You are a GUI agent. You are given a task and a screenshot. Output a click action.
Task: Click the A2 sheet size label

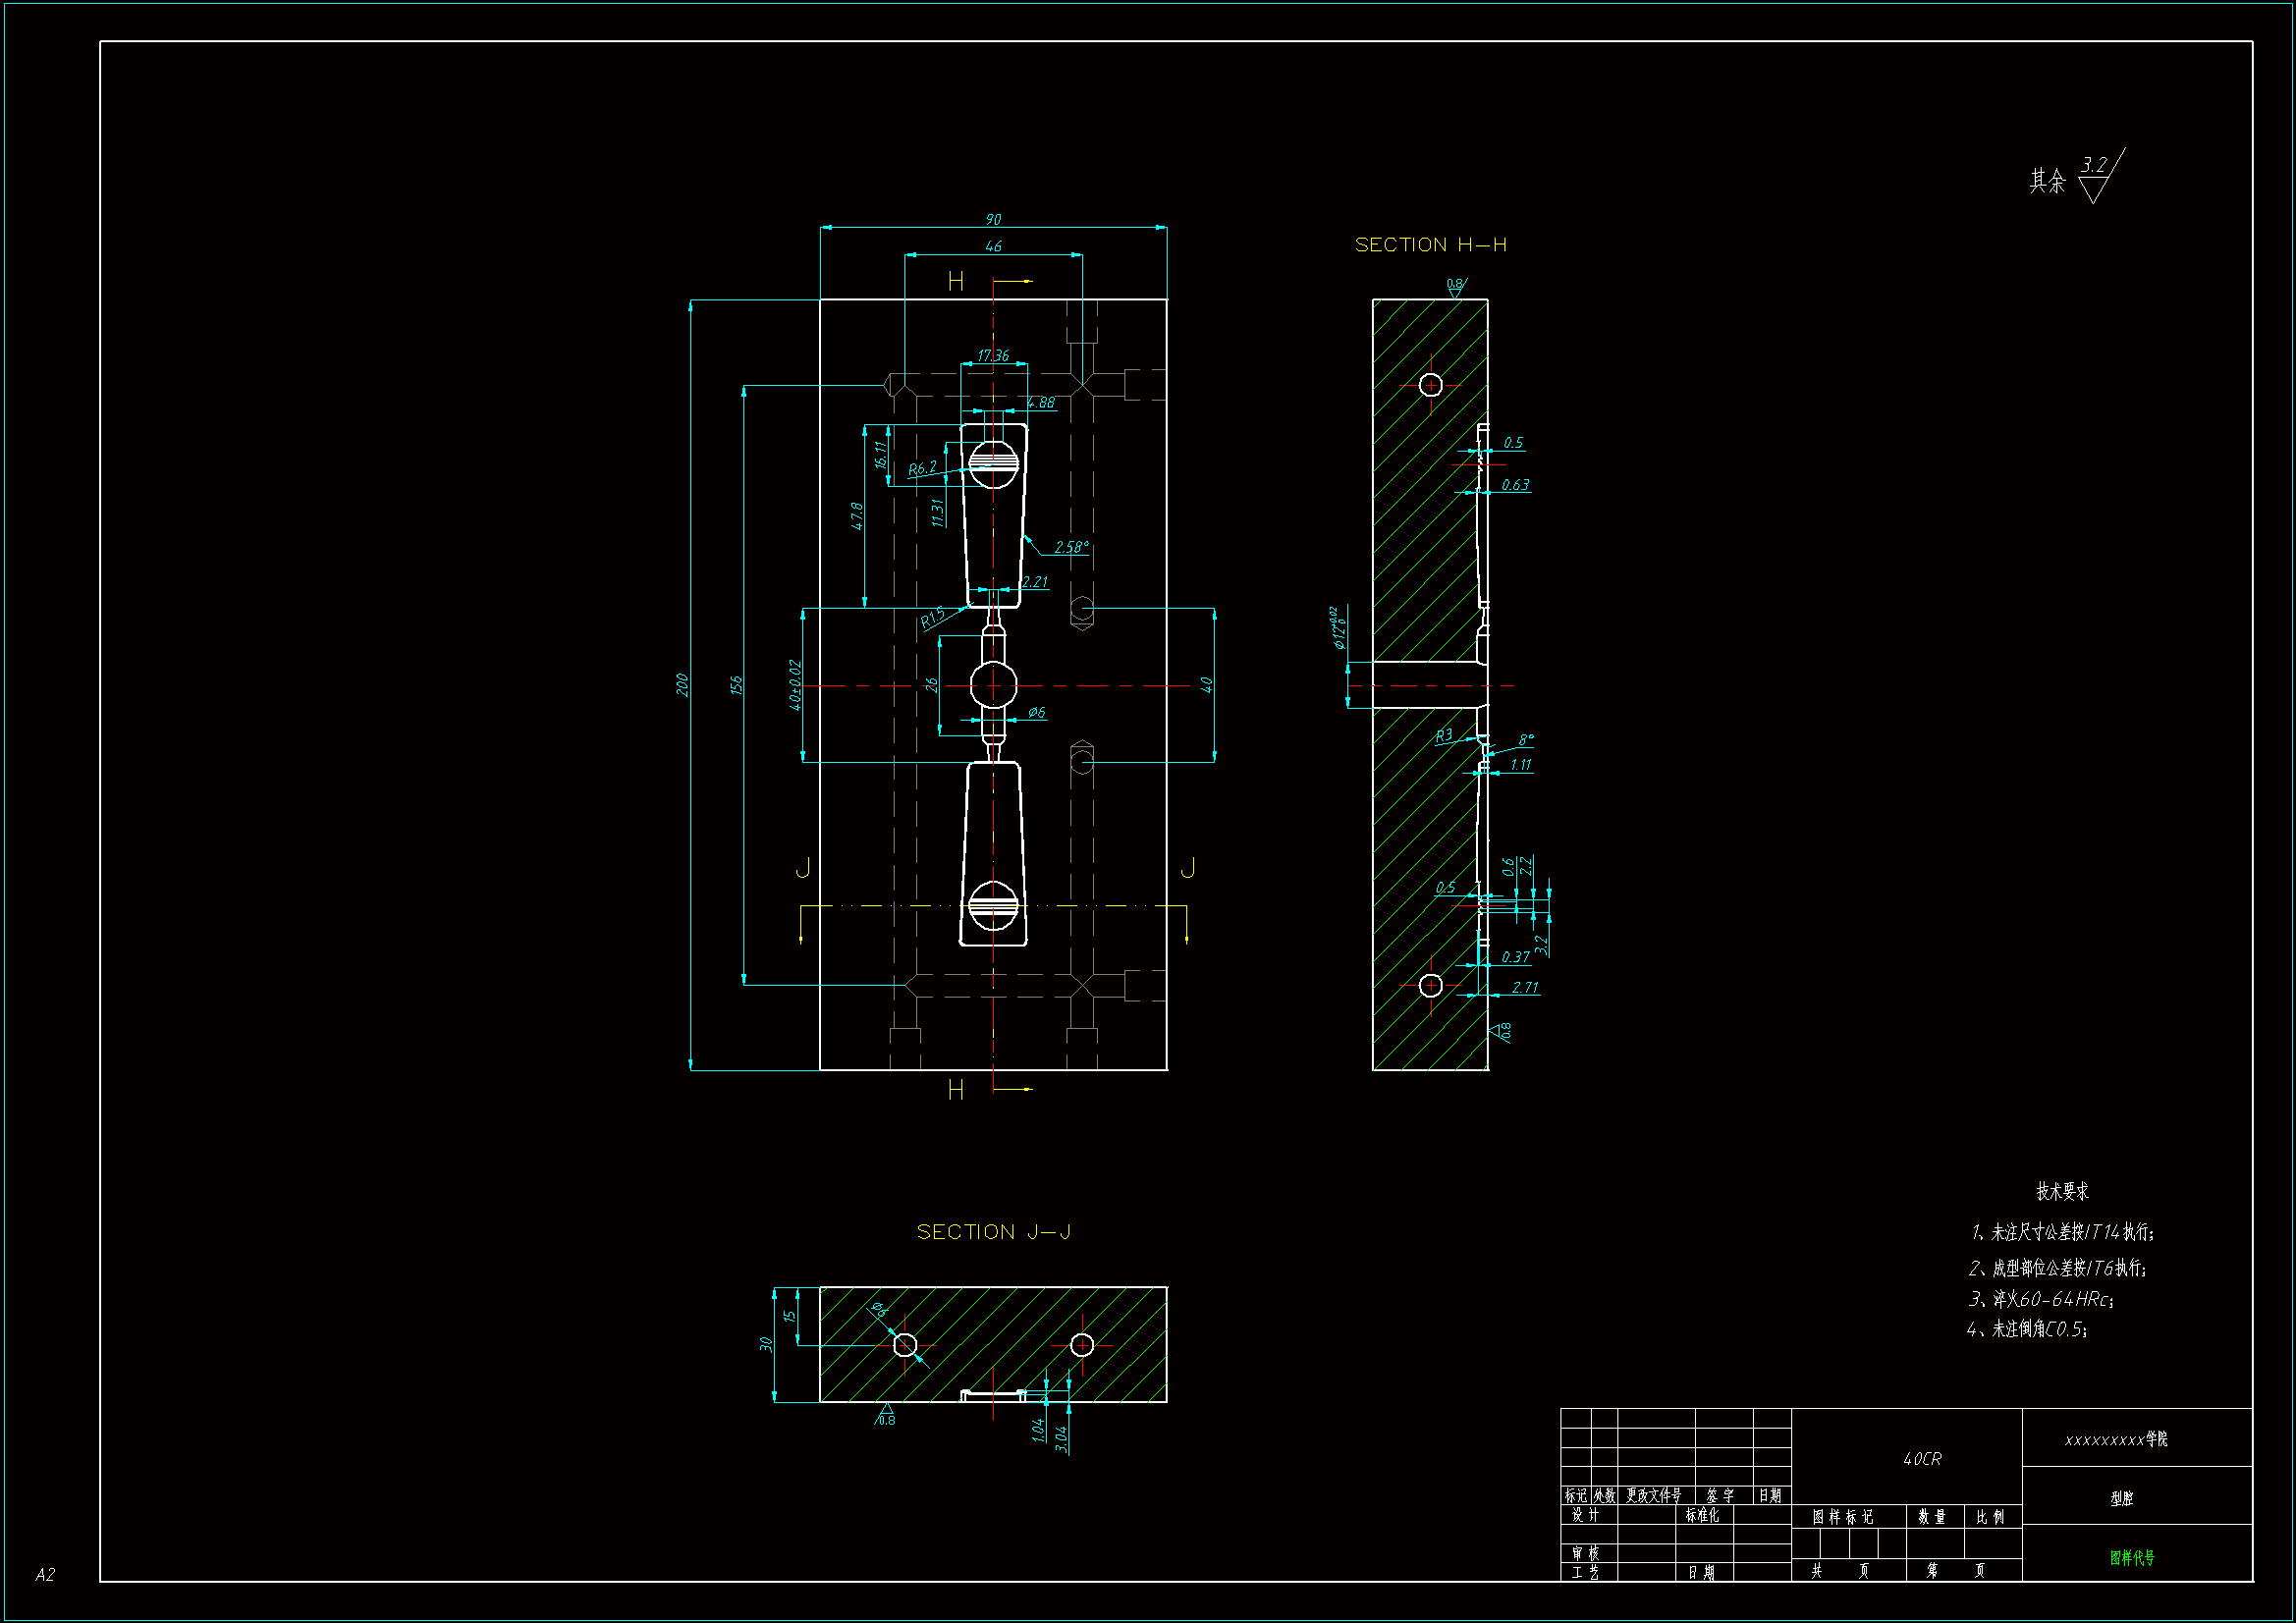(45, 1574)
